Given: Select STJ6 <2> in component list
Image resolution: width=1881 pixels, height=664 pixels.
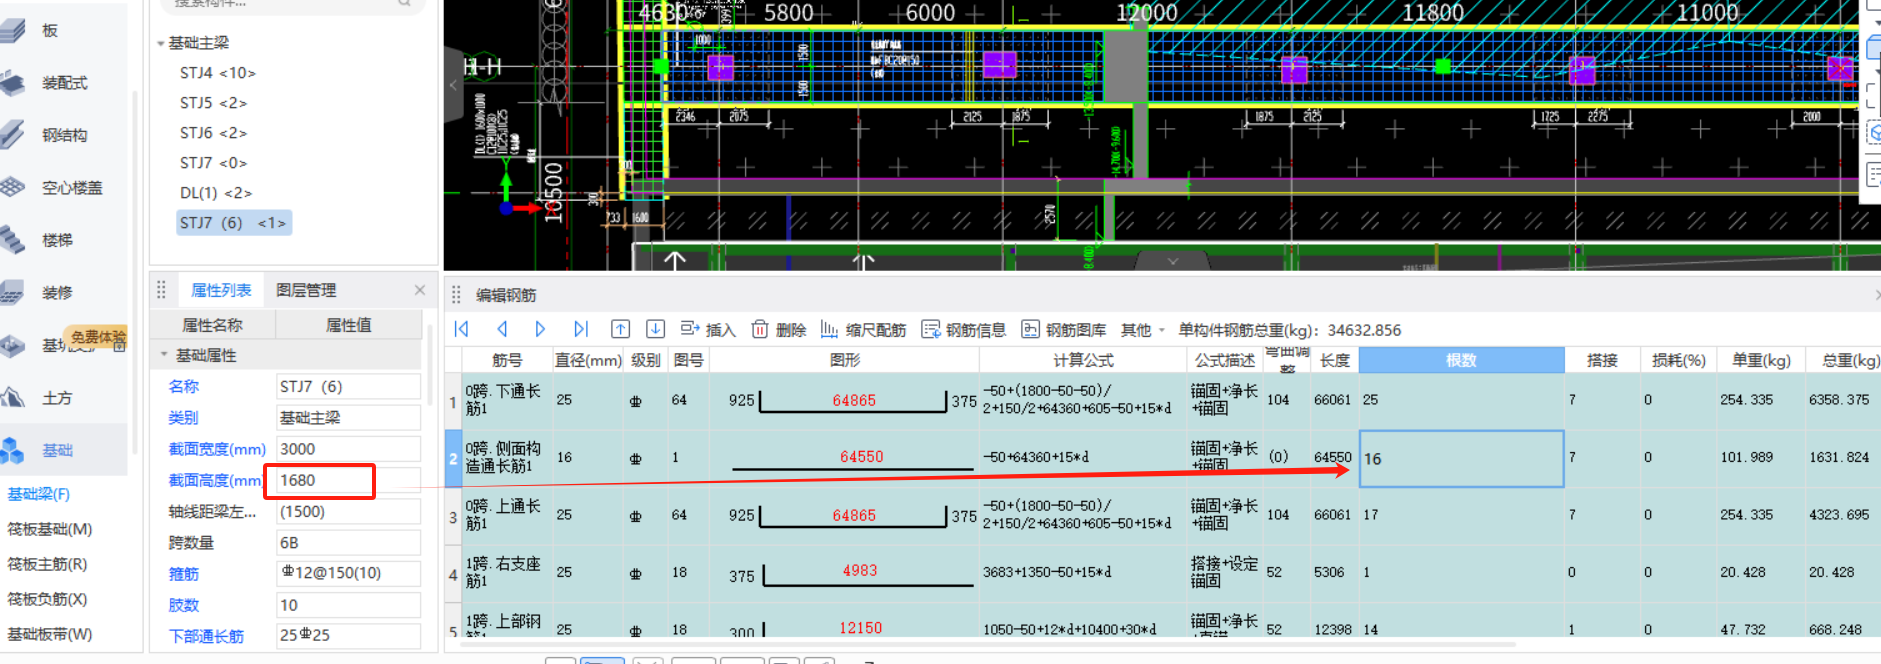Looking at the screenshot, I should pos(213,133).
